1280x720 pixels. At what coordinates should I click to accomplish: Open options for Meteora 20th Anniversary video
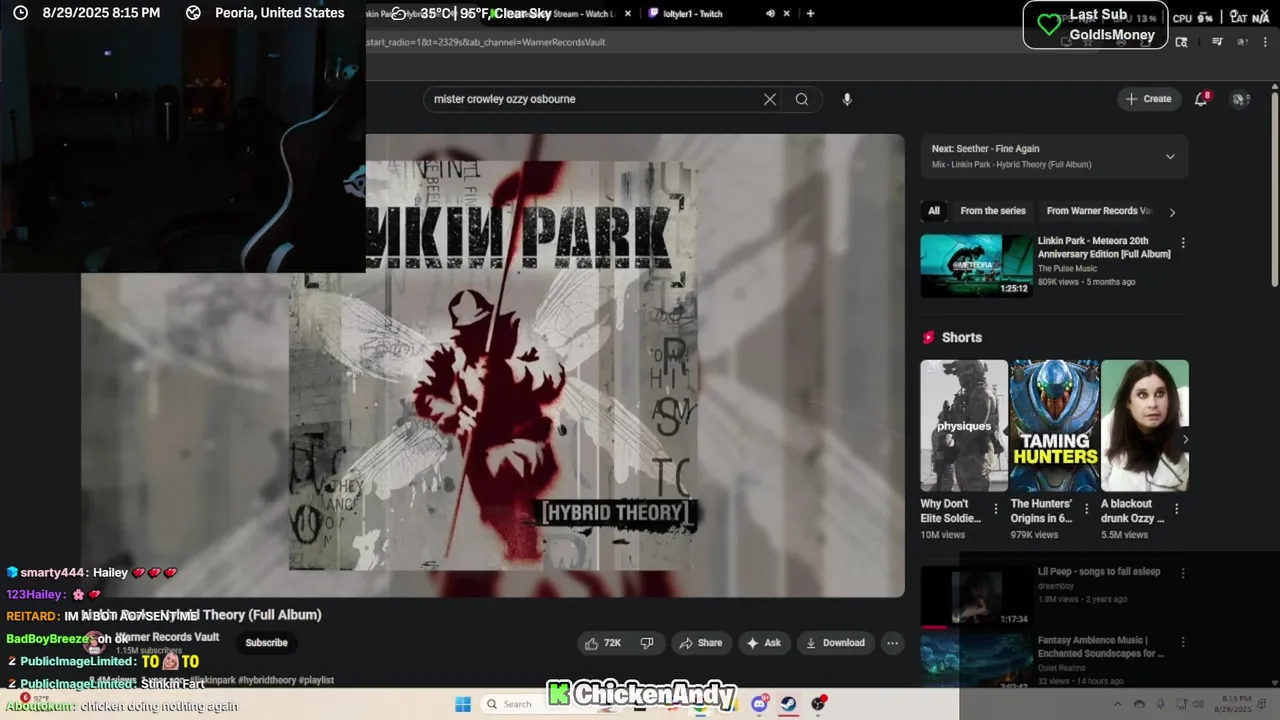(1183, 243)
